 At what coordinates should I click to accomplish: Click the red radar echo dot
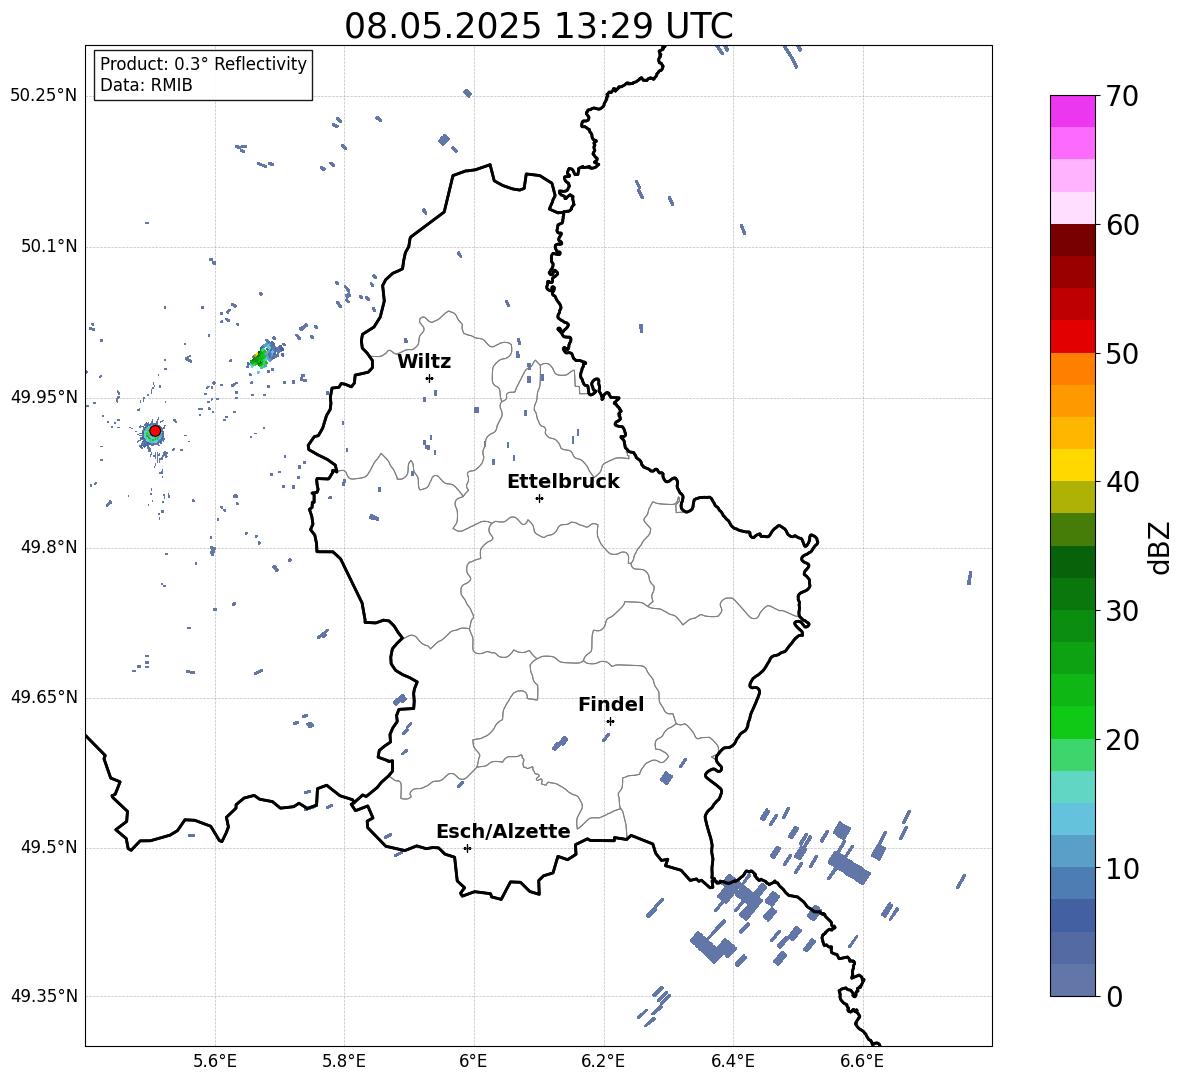[155, 430]
